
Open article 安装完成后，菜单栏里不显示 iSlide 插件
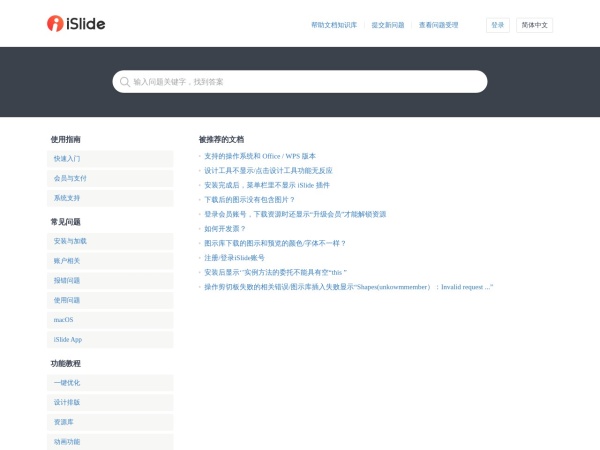point(267,185)
